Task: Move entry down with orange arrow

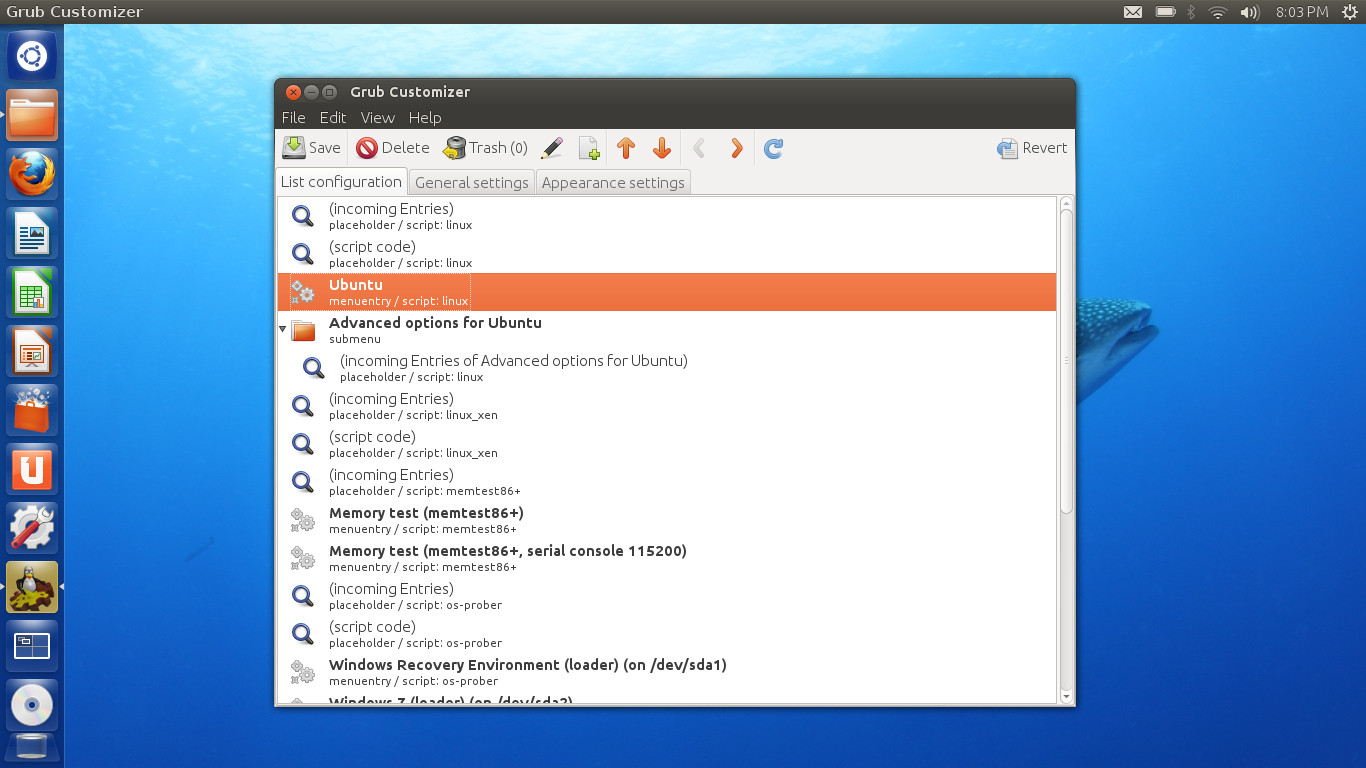Action: point(661,149)
